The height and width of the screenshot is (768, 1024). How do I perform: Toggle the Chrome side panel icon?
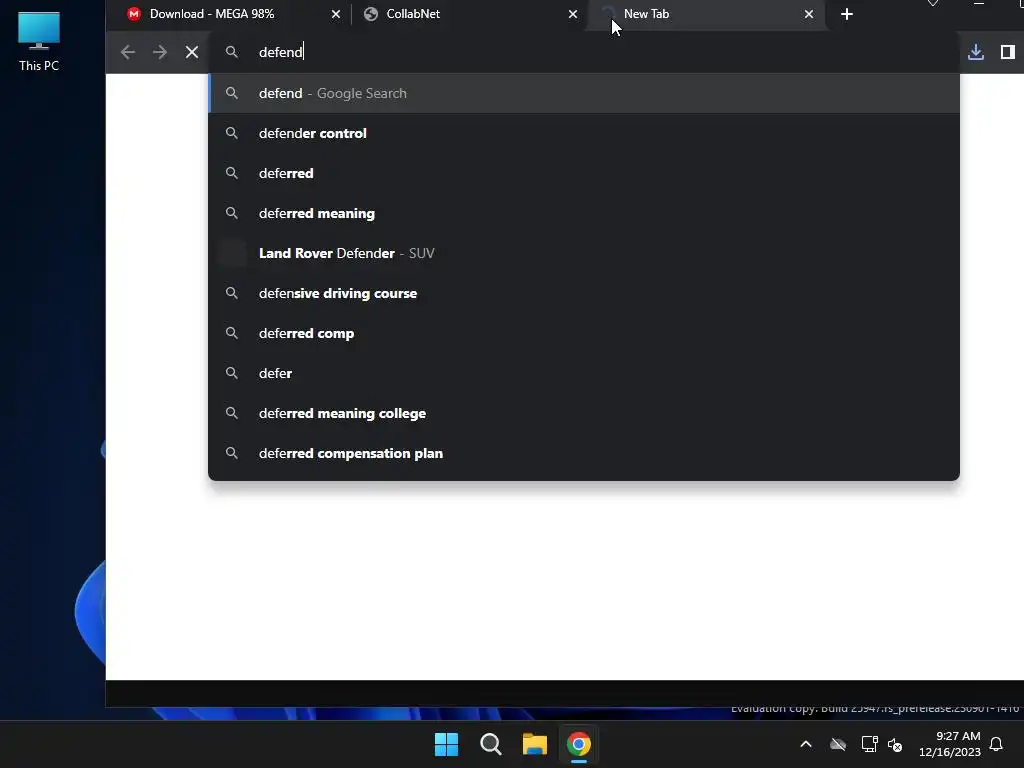pos(1008,52)
